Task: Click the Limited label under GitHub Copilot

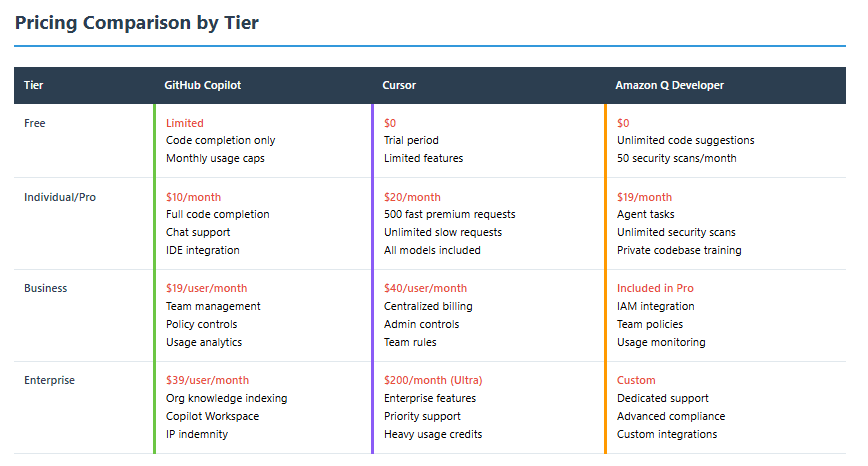Action: (x=184, y=123)
